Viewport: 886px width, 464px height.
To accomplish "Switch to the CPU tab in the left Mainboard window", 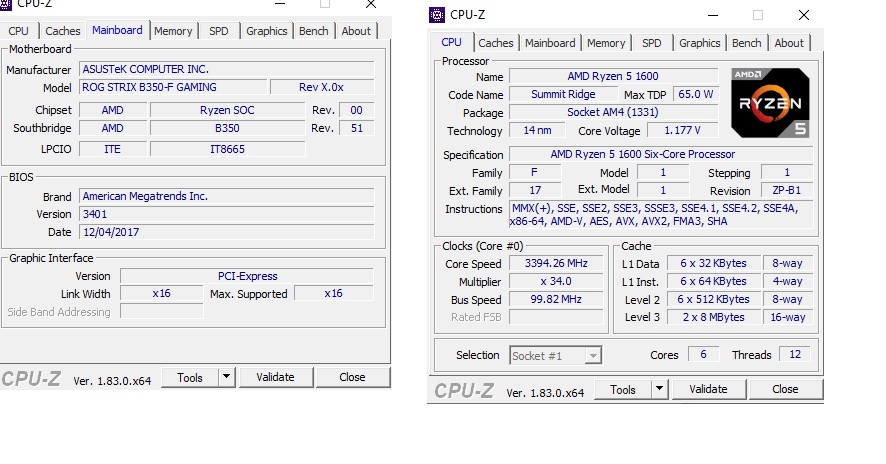I will pos(18,31).
